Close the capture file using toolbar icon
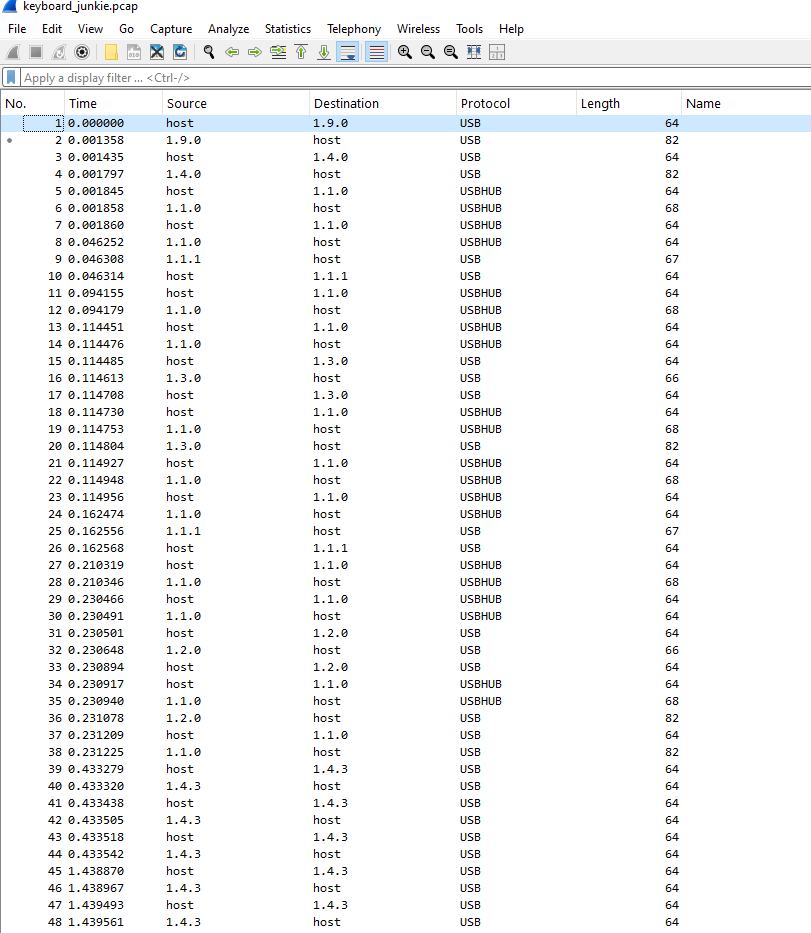Image resolution: width=811 pixels, height=933 pixels. tap(157, 52)
